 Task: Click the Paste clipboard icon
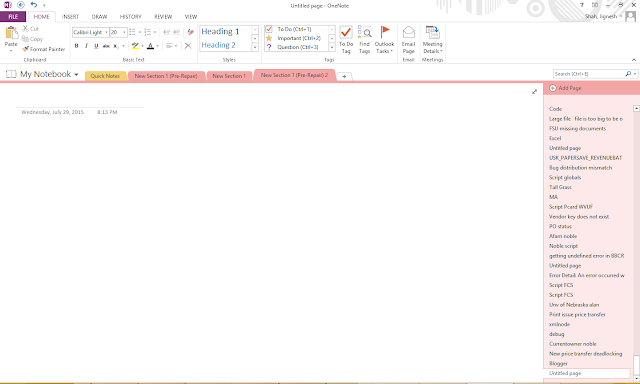11,33
